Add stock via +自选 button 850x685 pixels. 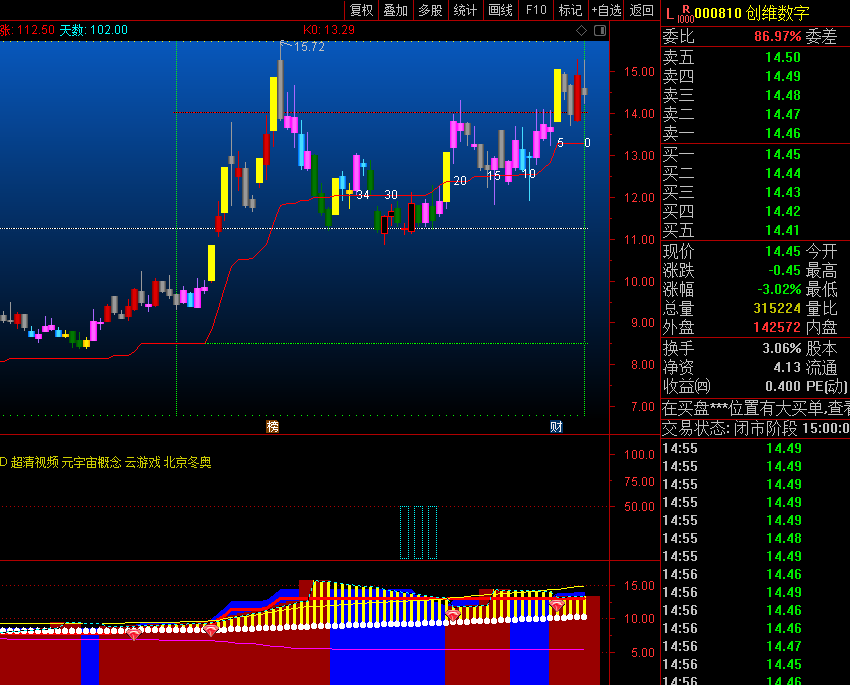coord(606,10)
